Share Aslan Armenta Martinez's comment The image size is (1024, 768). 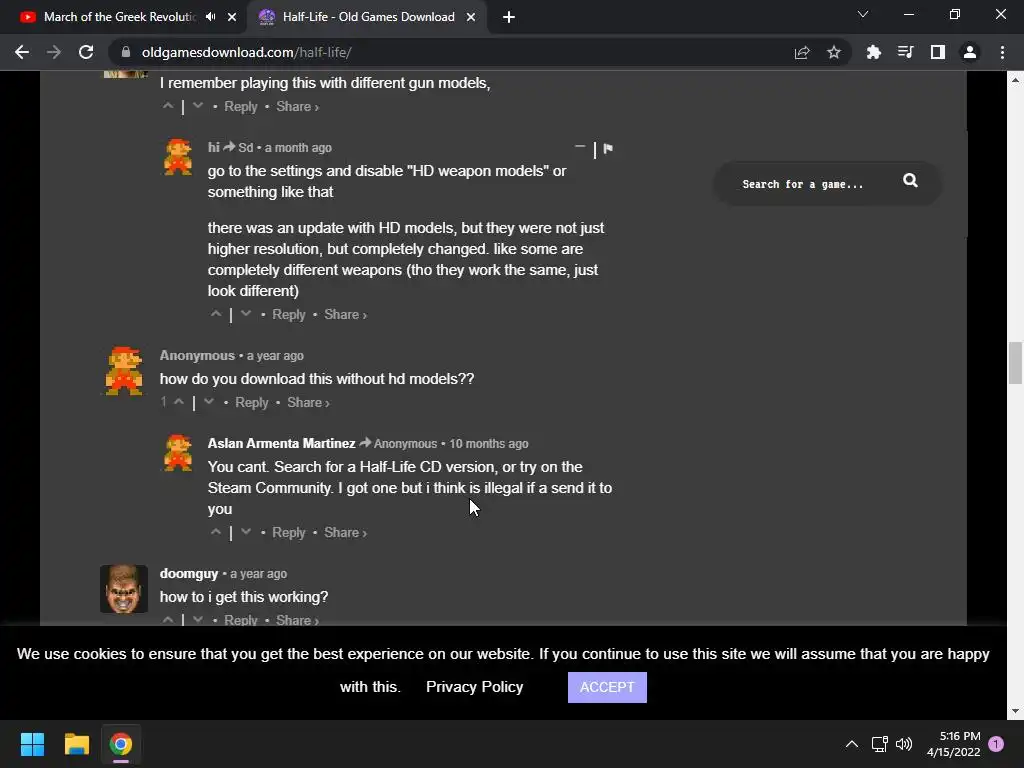(x=345, y=533)
